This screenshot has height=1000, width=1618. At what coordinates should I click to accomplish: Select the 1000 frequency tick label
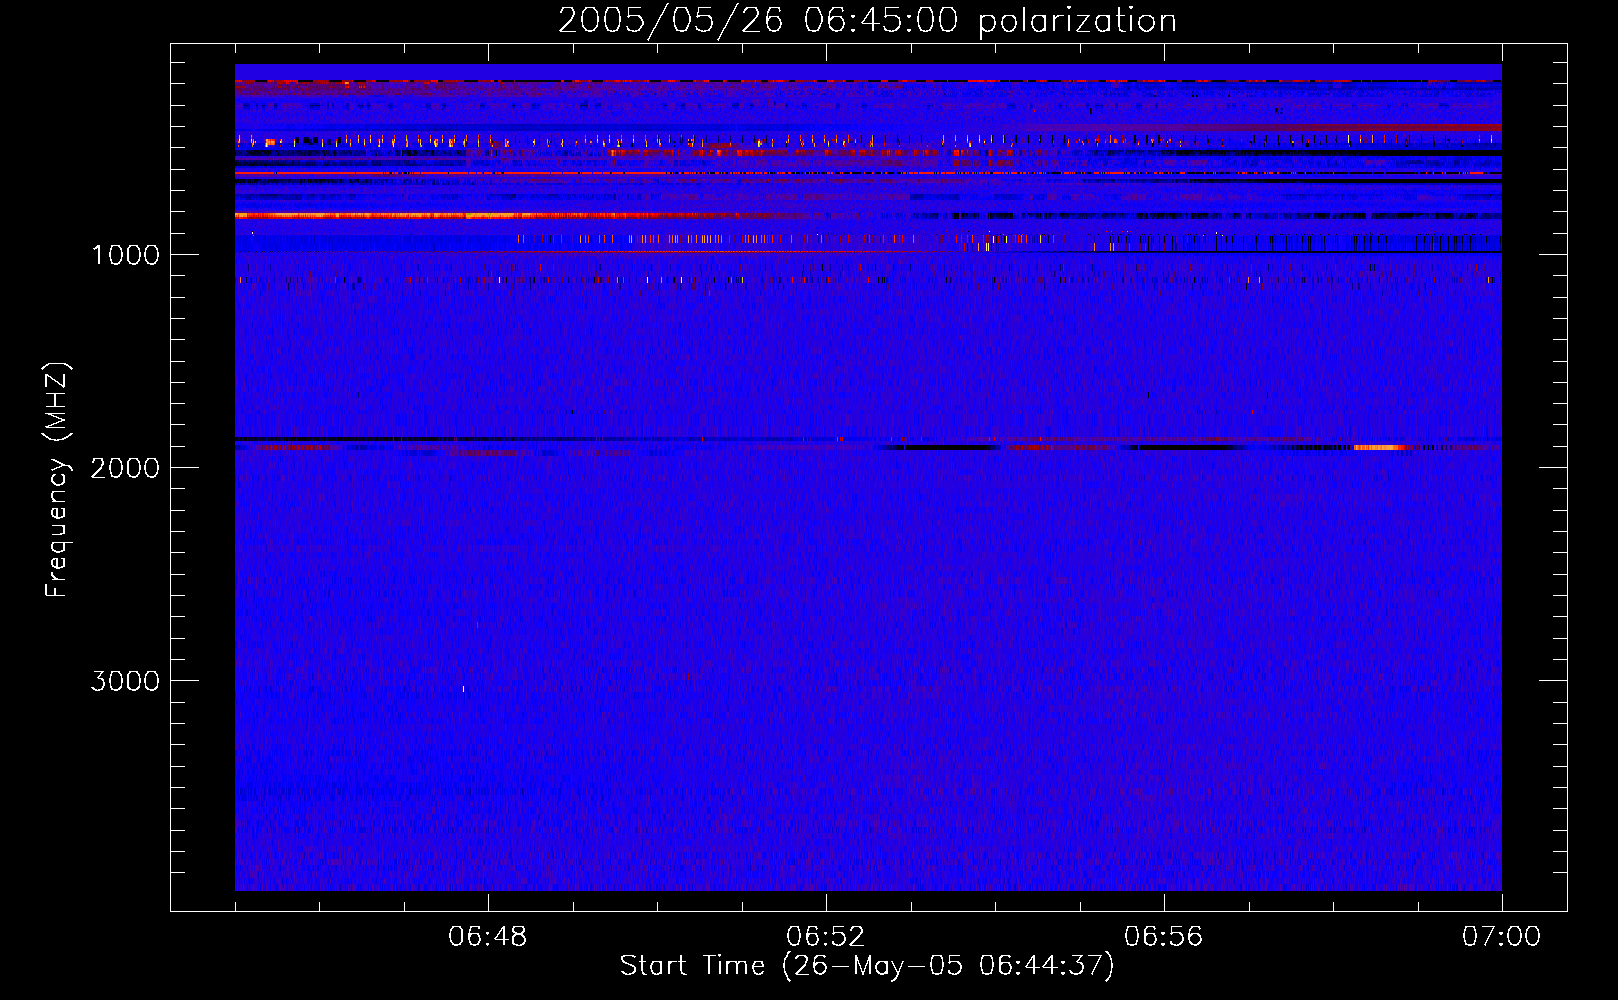pyautogui.click(x=125, y=255)
